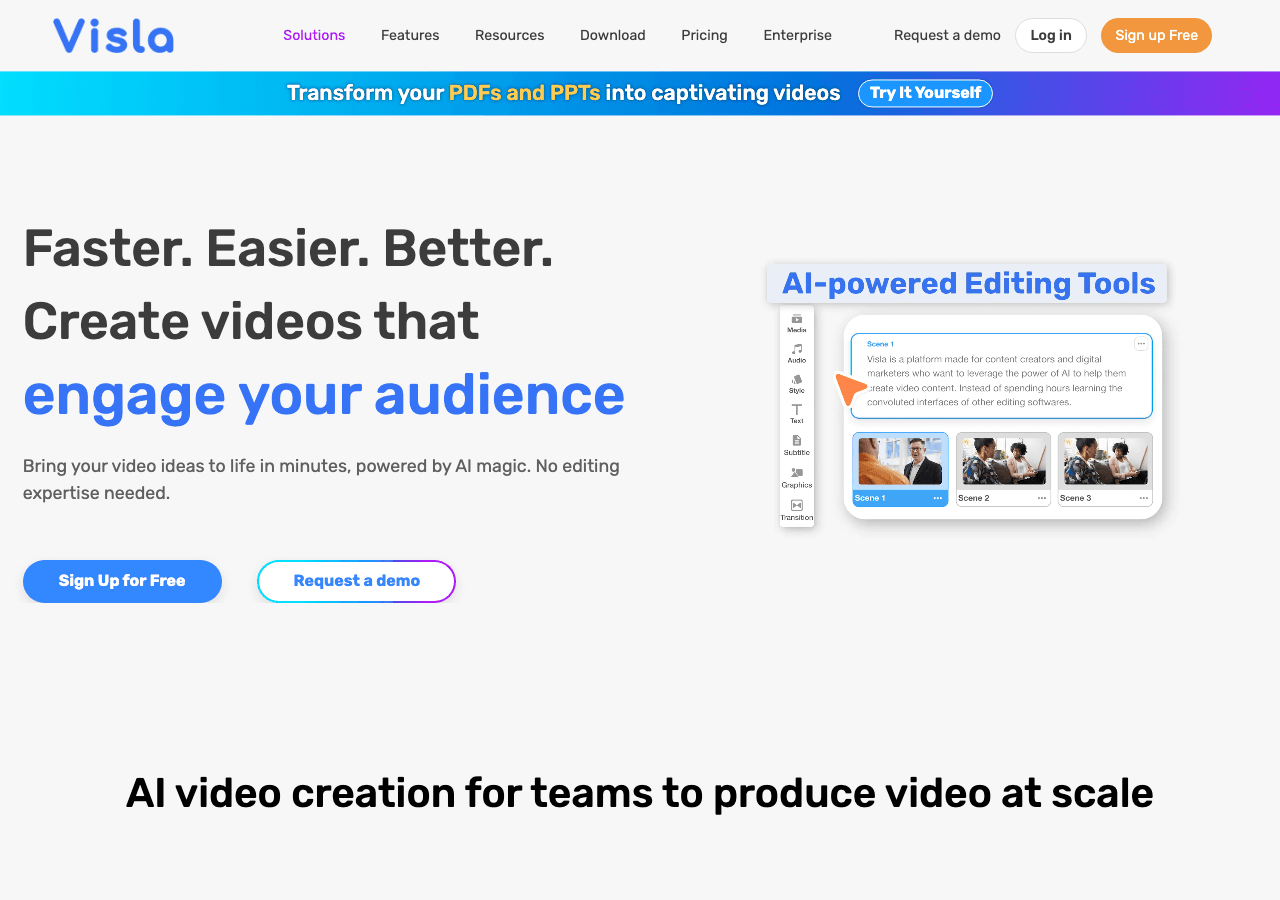Select the Scene 2 thumbnail
This screenshot has height=900, width=1280.
pos(1003,469)
